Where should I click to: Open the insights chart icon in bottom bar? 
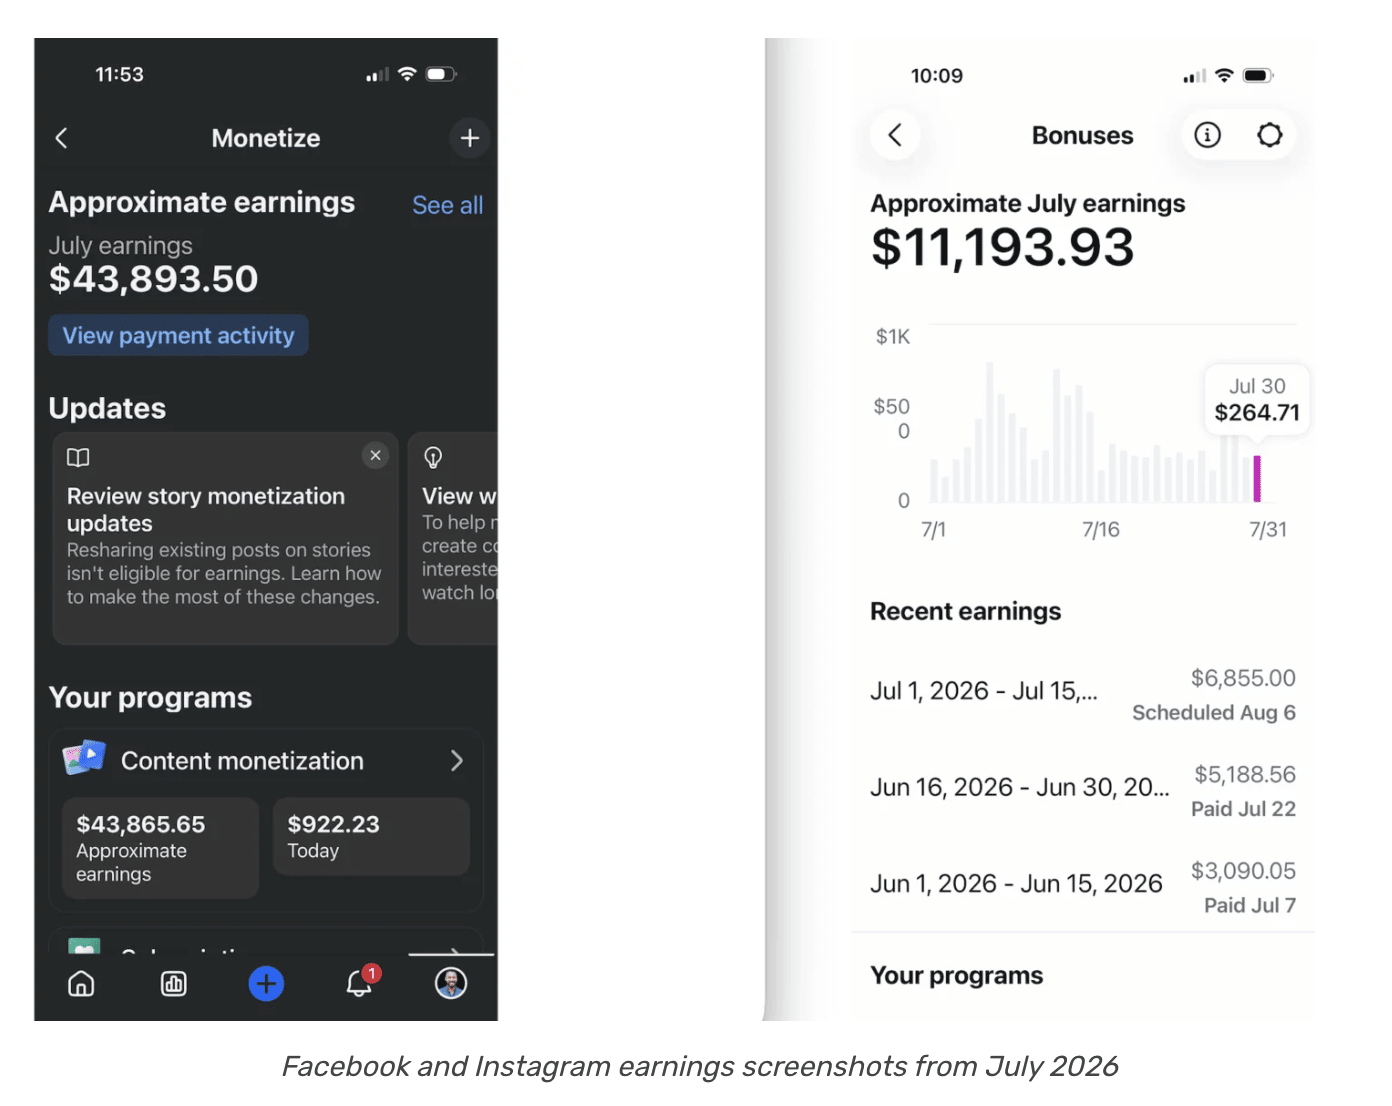174,984
